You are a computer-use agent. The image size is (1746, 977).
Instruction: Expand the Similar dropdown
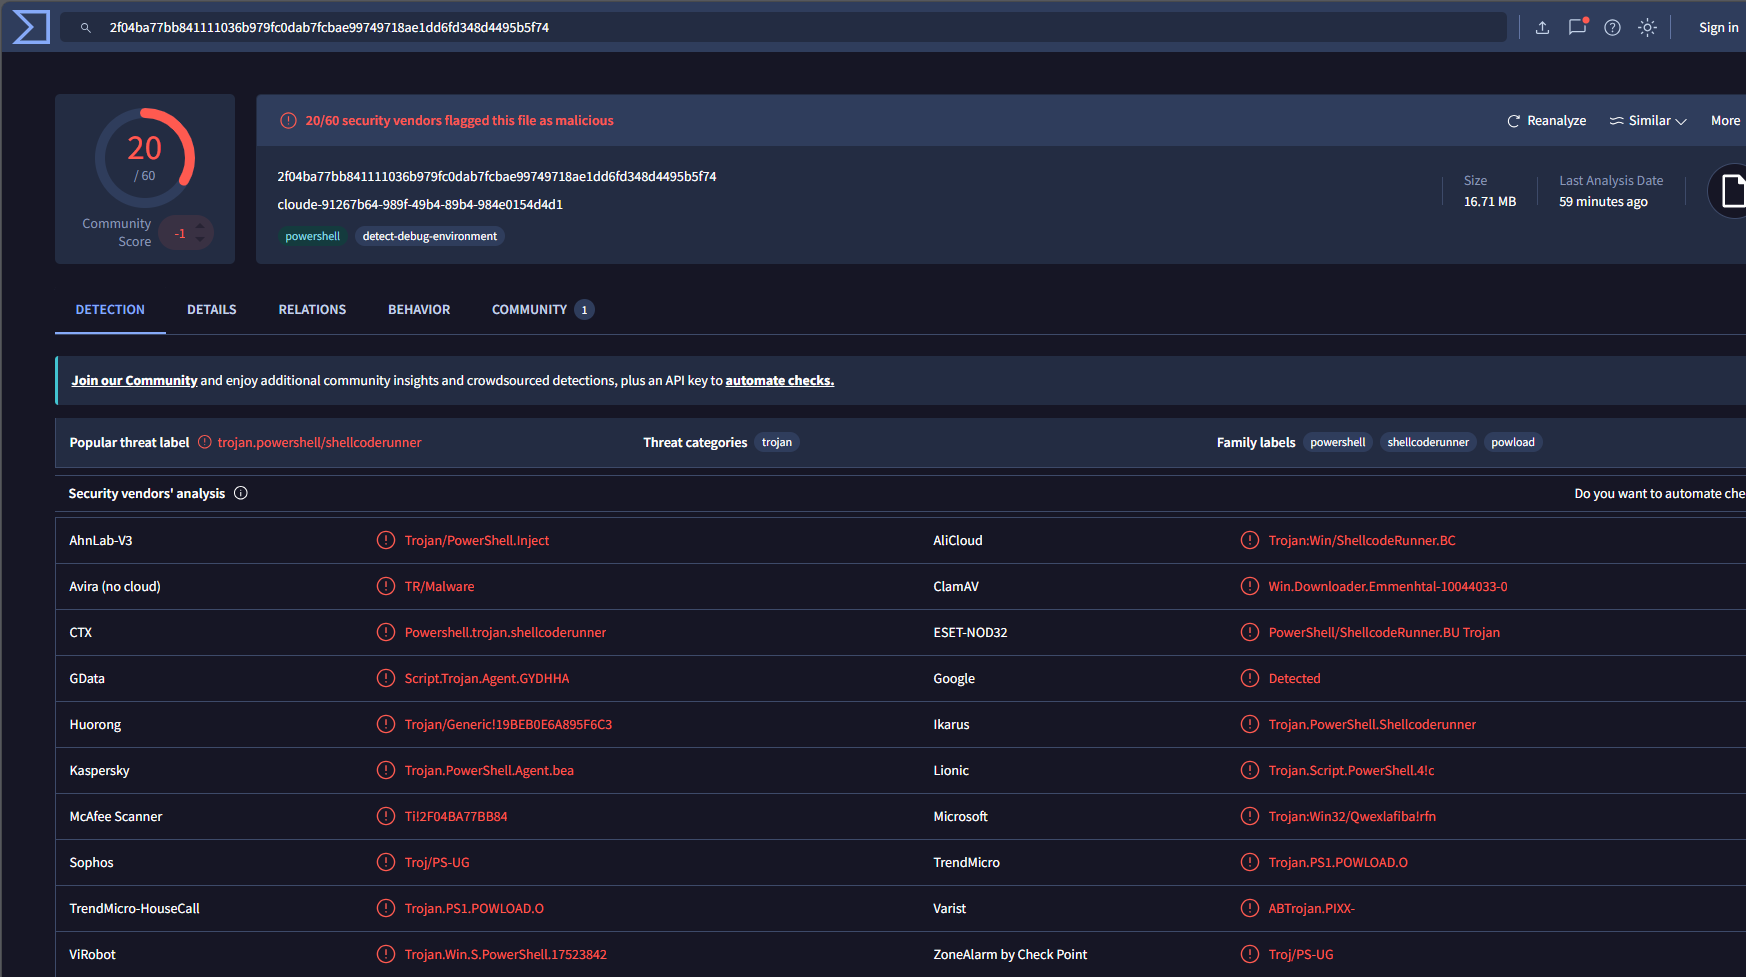(x=1648, y=121)
